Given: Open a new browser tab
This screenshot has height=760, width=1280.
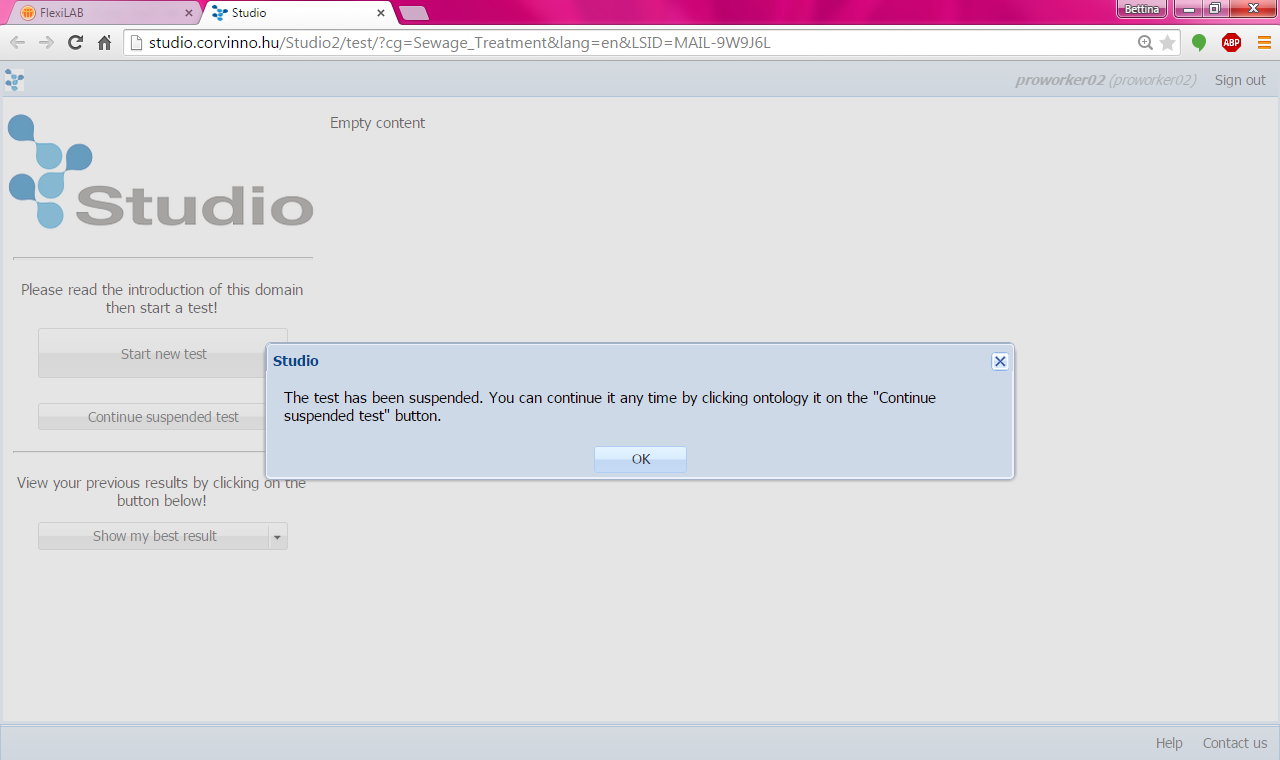Looking at the screenshot, I should (x=413, y=13).
